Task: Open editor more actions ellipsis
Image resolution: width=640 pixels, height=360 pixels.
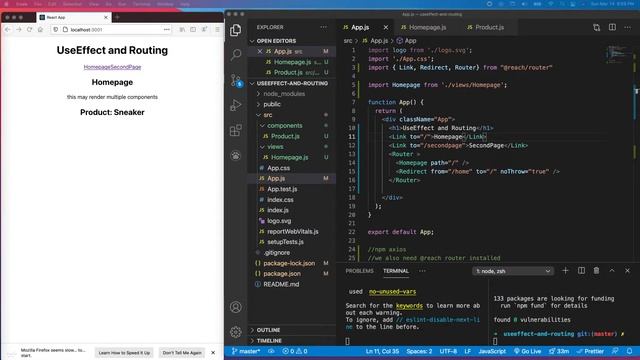Action: 627,27
